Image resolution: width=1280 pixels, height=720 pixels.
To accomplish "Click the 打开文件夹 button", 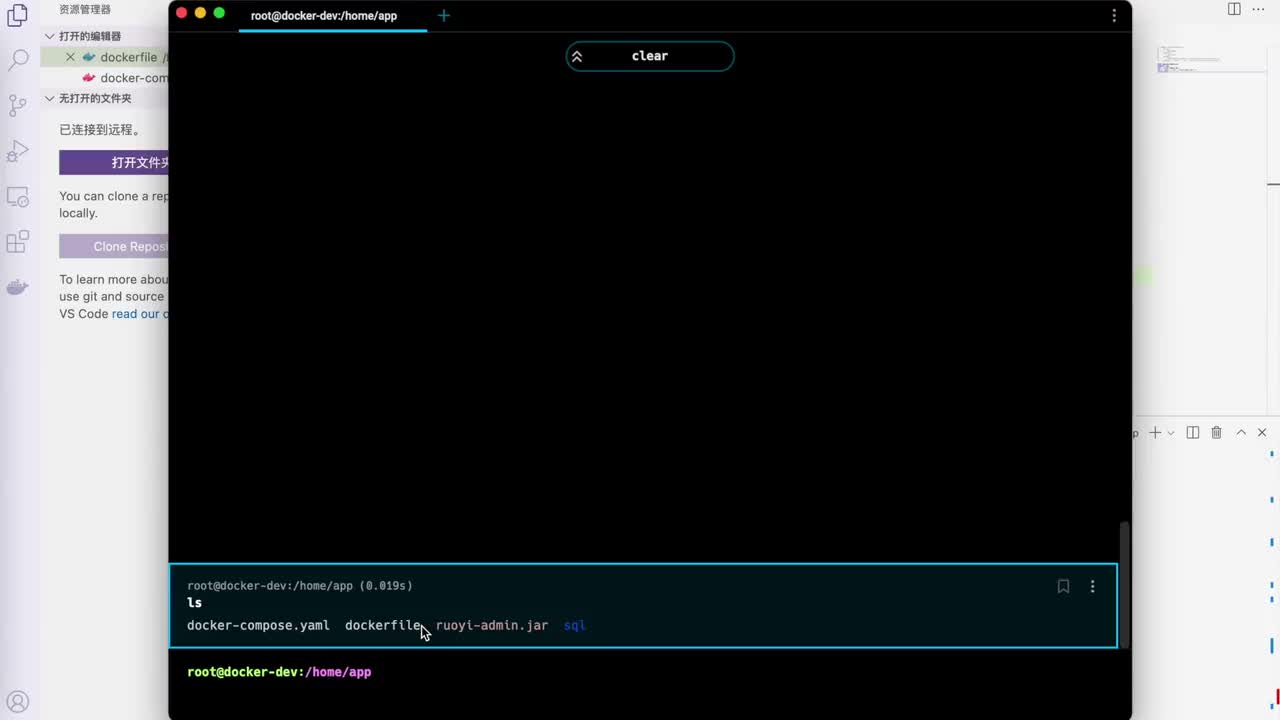I will (113, 162).
